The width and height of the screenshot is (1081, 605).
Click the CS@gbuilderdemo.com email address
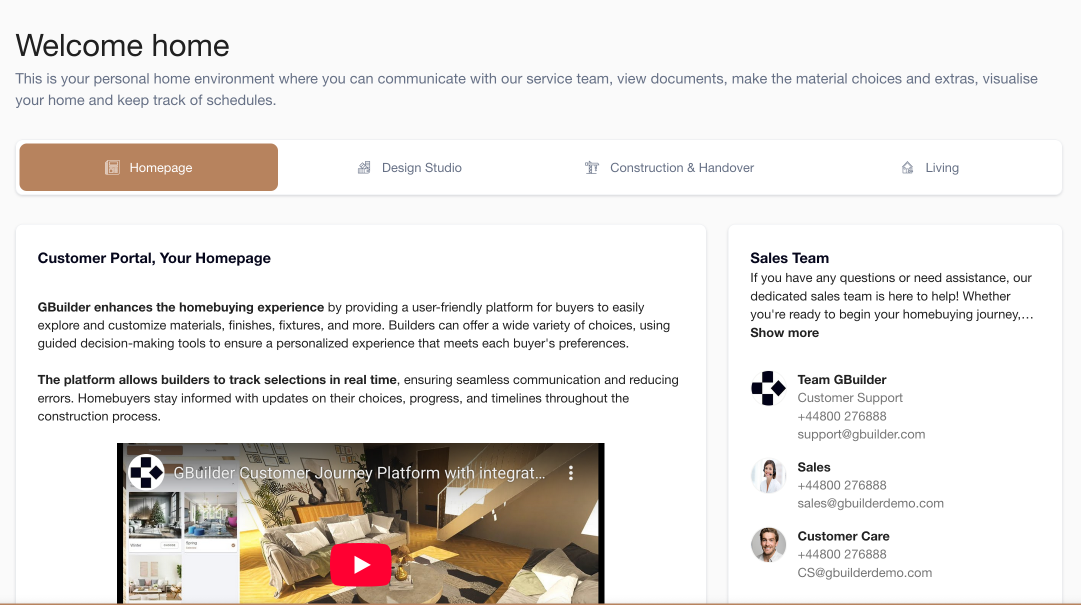point(865,573)
